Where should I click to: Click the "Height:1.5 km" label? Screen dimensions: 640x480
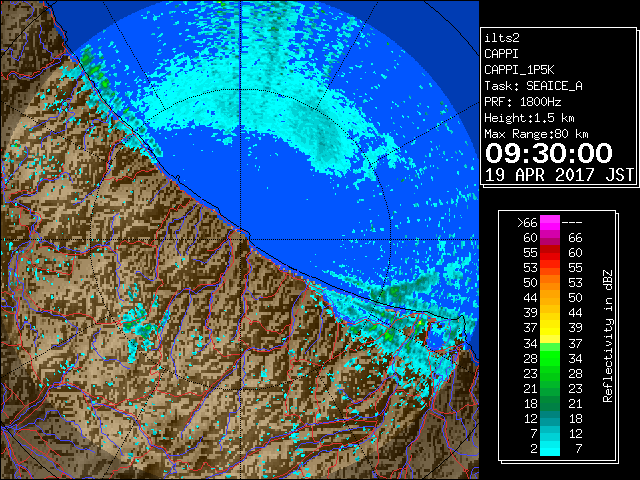pos(529,118)
